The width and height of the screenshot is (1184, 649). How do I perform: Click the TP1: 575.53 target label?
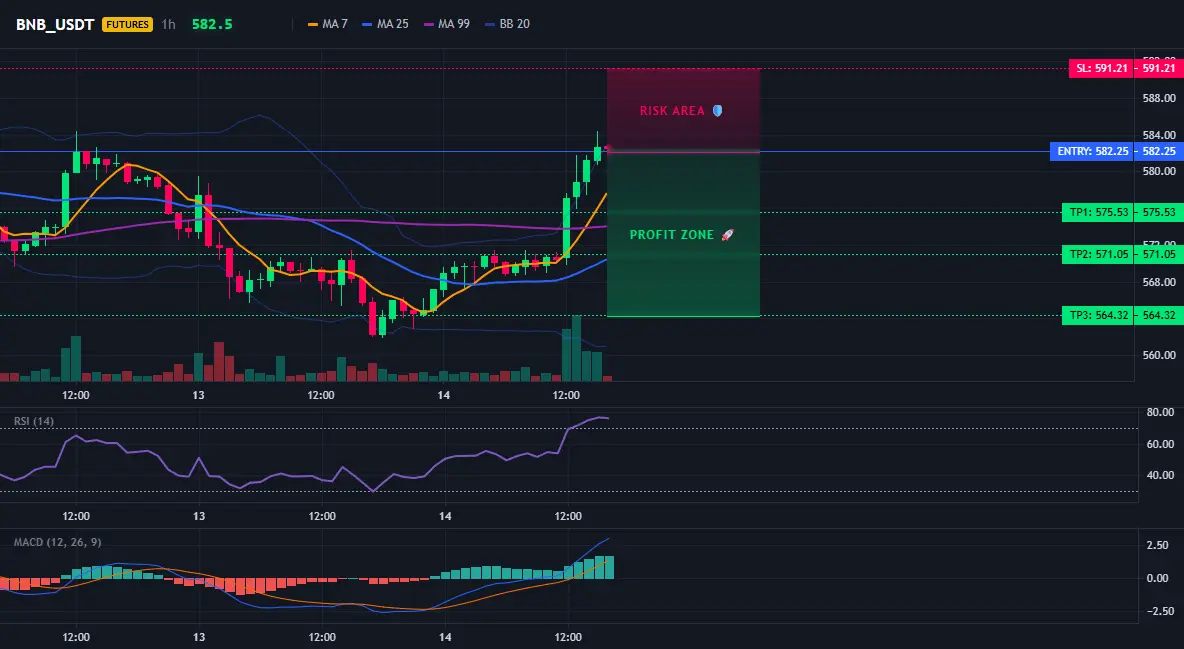(1098, 212)
